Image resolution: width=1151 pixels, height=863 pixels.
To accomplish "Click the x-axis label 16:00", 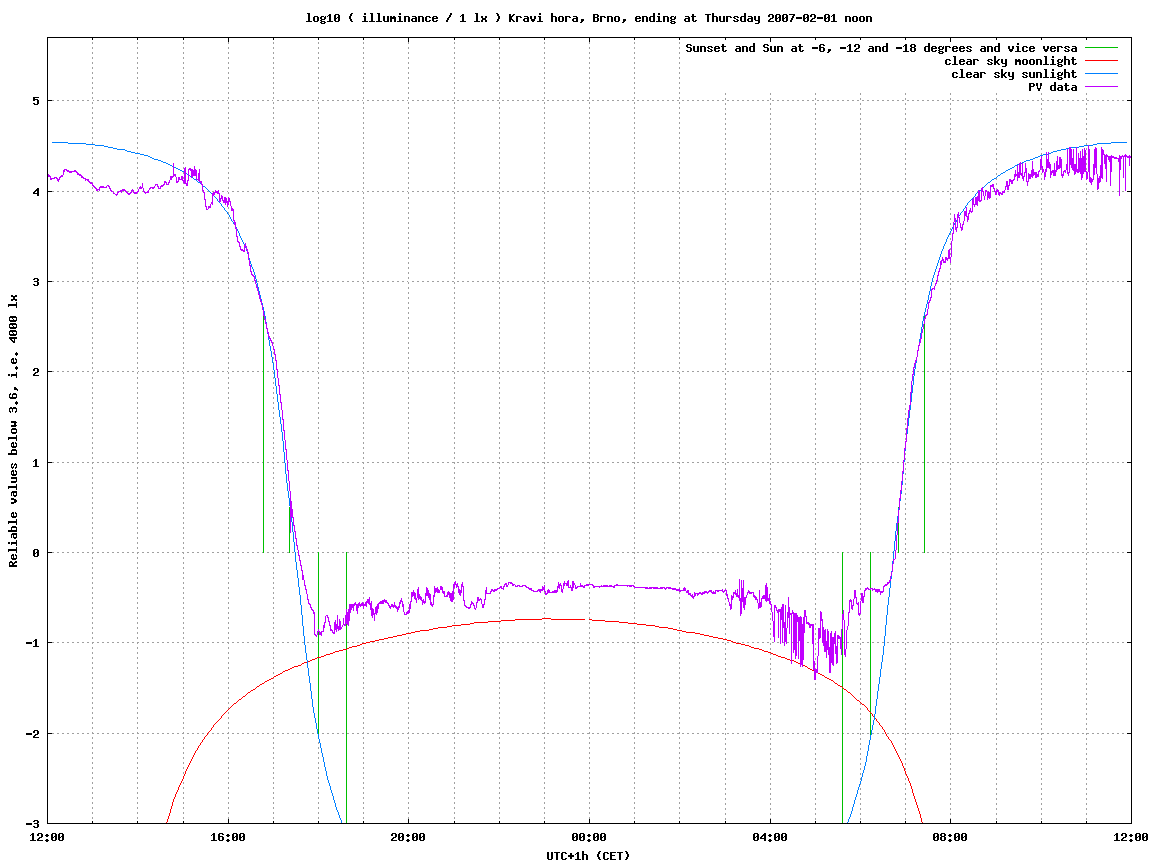I will coord(228,837).
